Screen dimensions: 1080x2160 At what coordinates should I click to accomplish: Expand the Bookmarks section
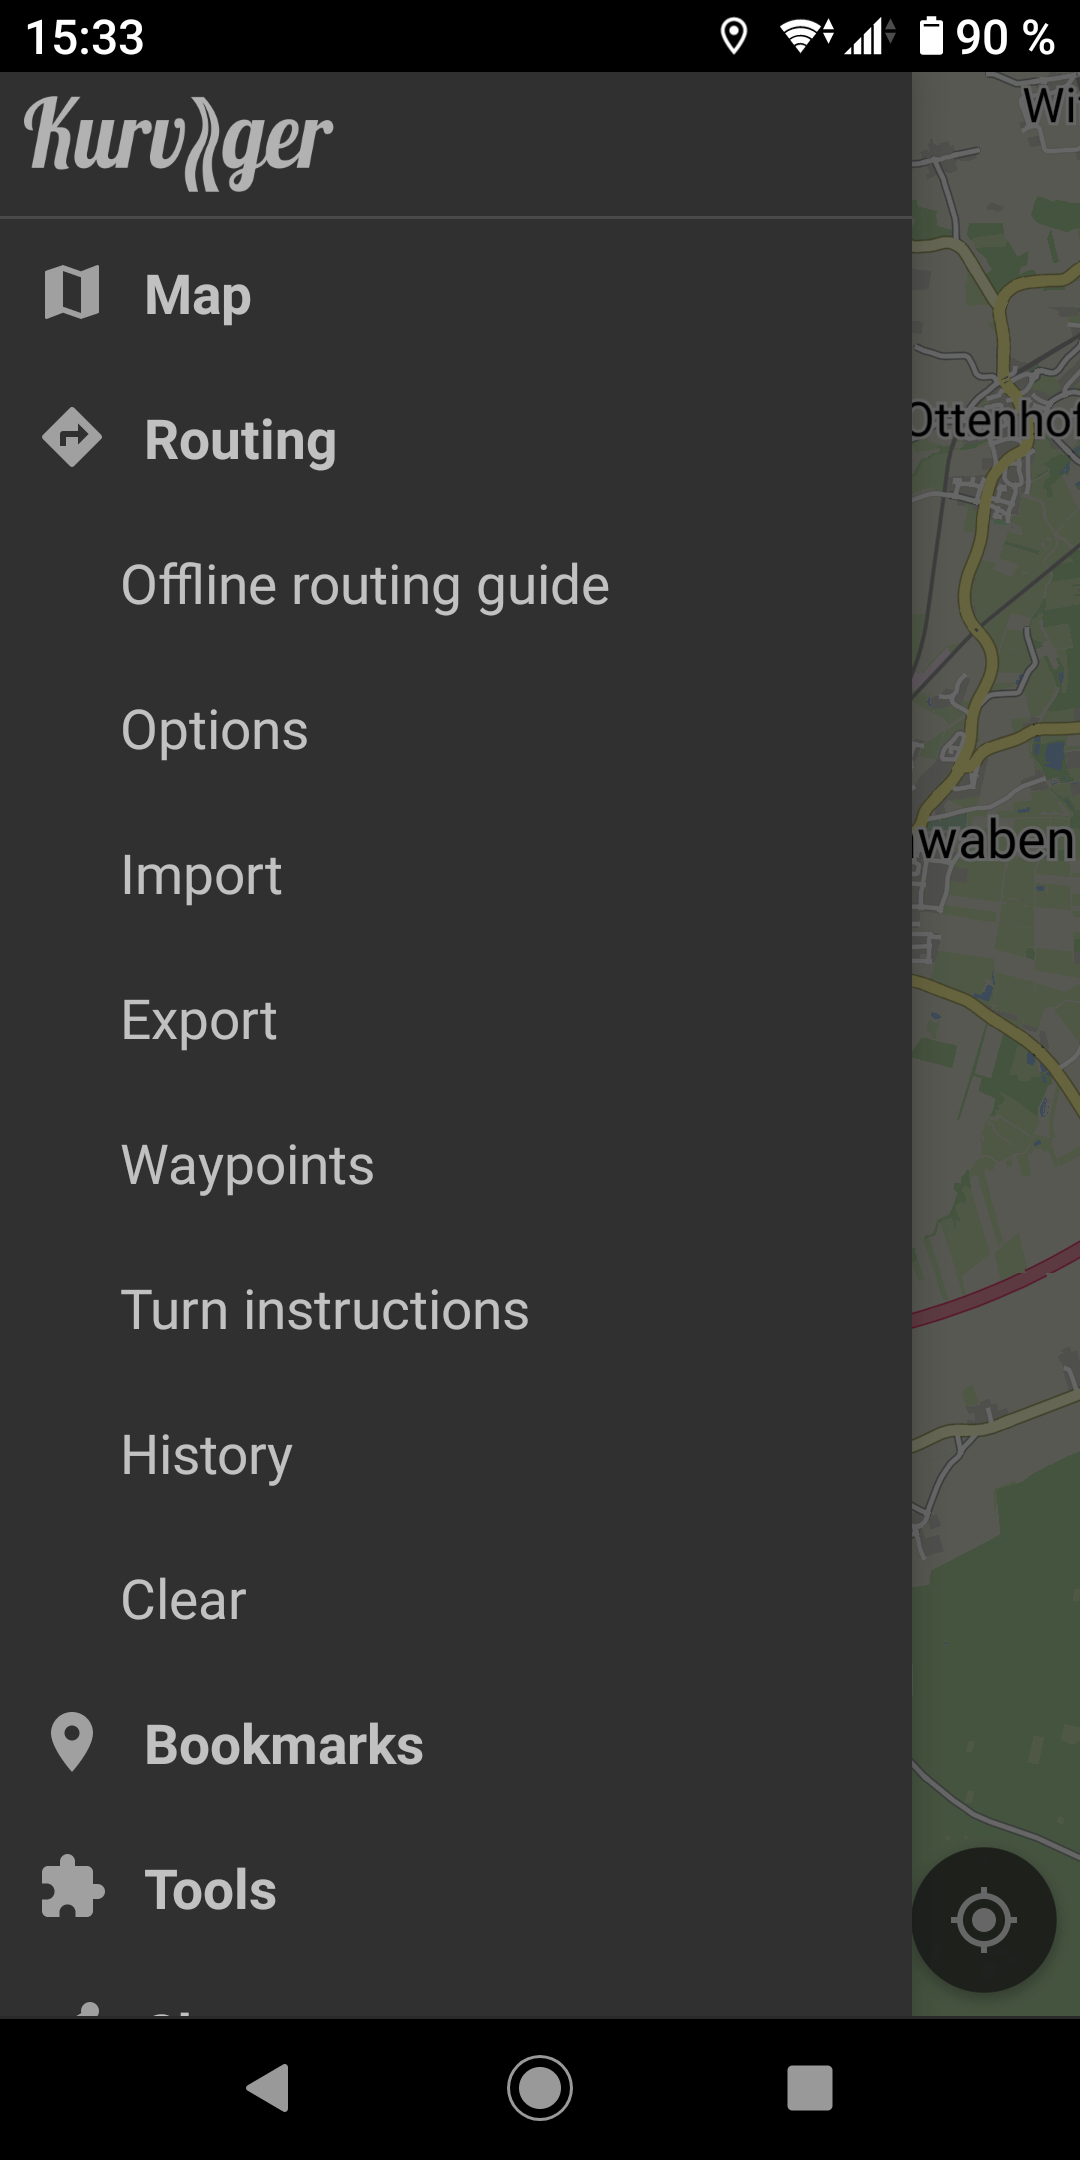[456, 1745]
